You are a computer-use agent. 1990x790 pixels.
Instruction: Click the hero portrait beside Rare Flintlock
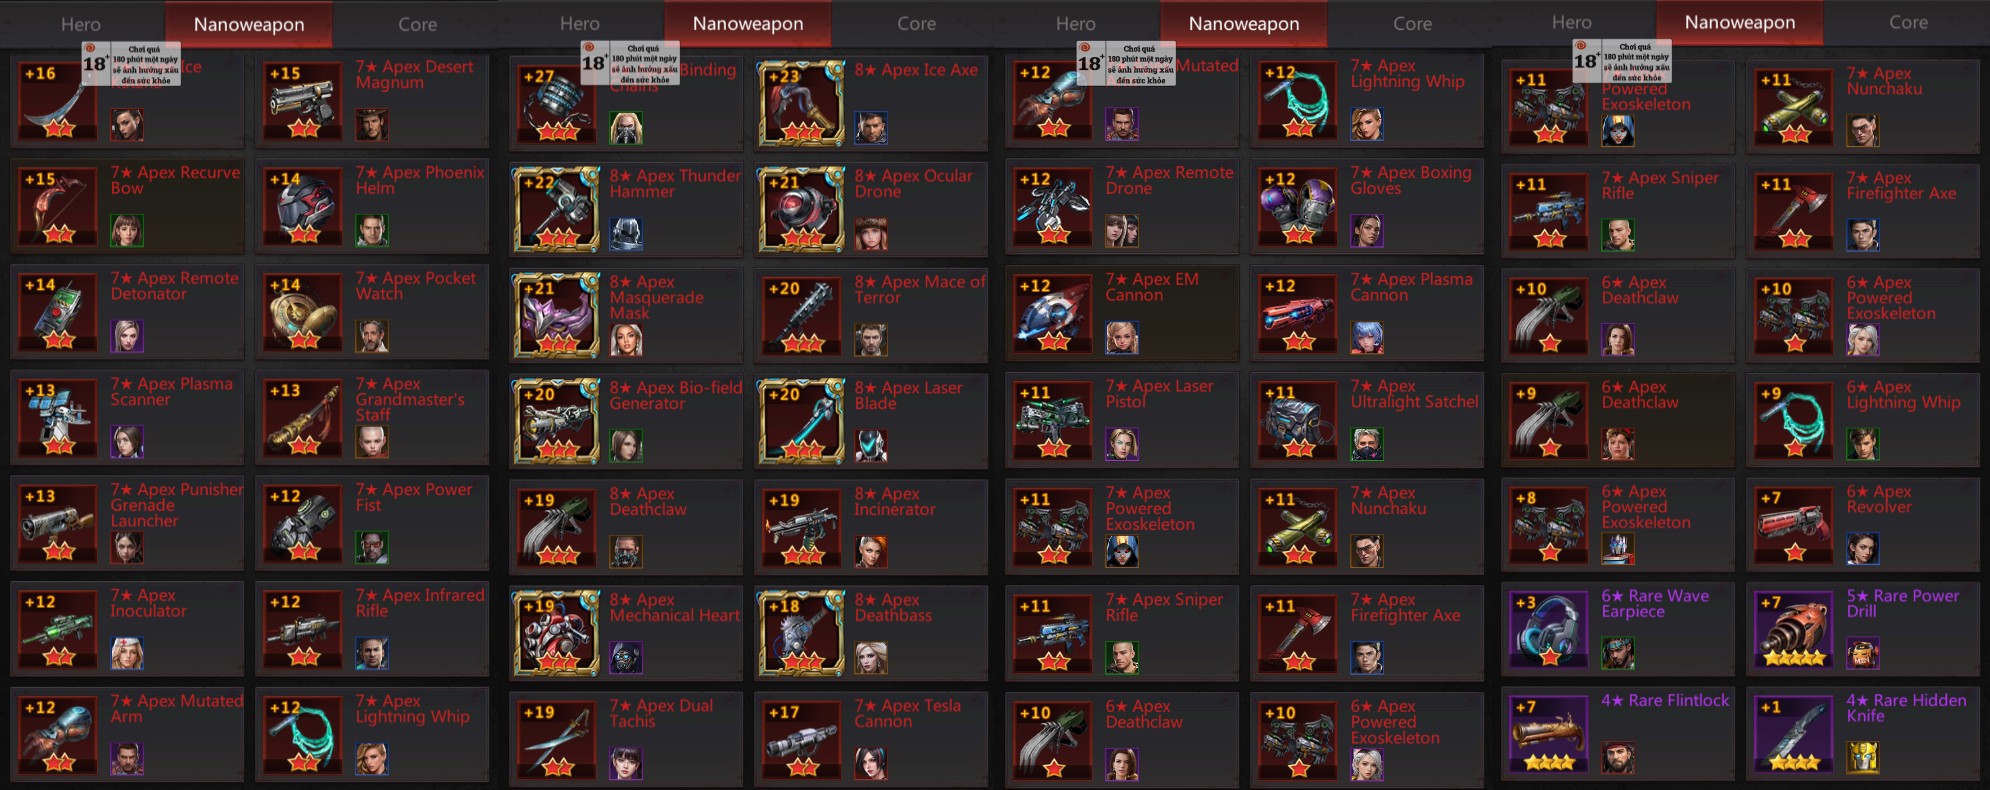pos(1618,758)
